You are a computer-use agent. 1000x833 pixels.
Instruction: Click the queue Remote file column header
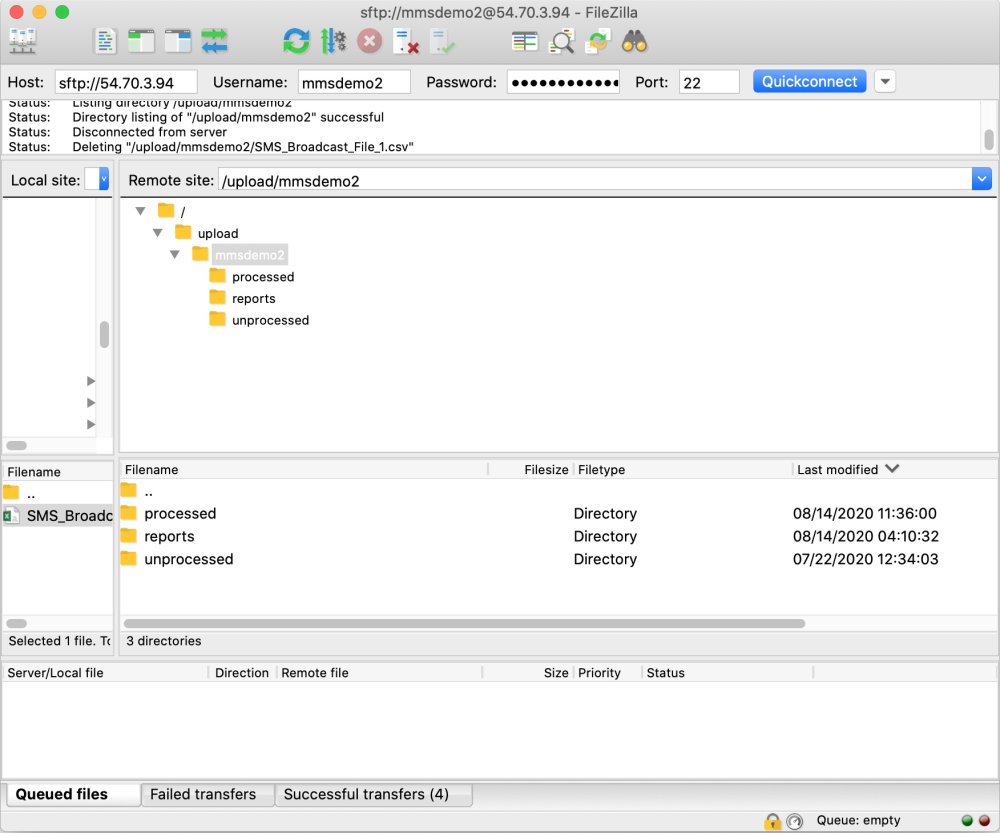pyautogui.click(x=379, y=672)
